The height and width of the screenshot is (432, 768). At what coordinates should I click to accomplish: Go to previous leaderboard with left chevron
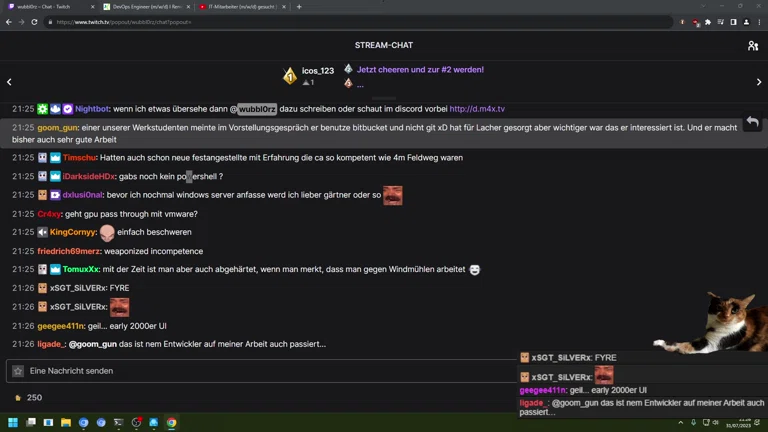9,82
